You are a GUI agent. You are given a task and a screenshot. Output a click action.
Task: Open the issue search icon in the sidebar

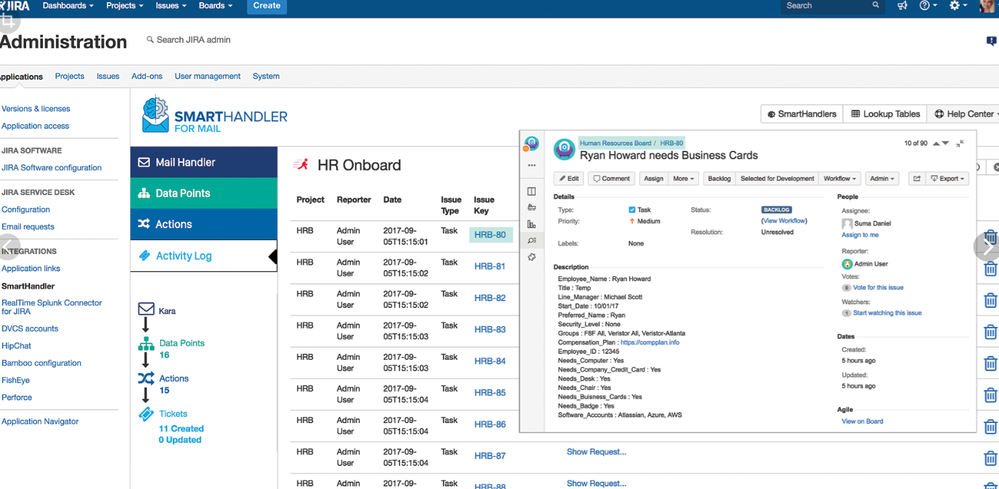[532, 241]
